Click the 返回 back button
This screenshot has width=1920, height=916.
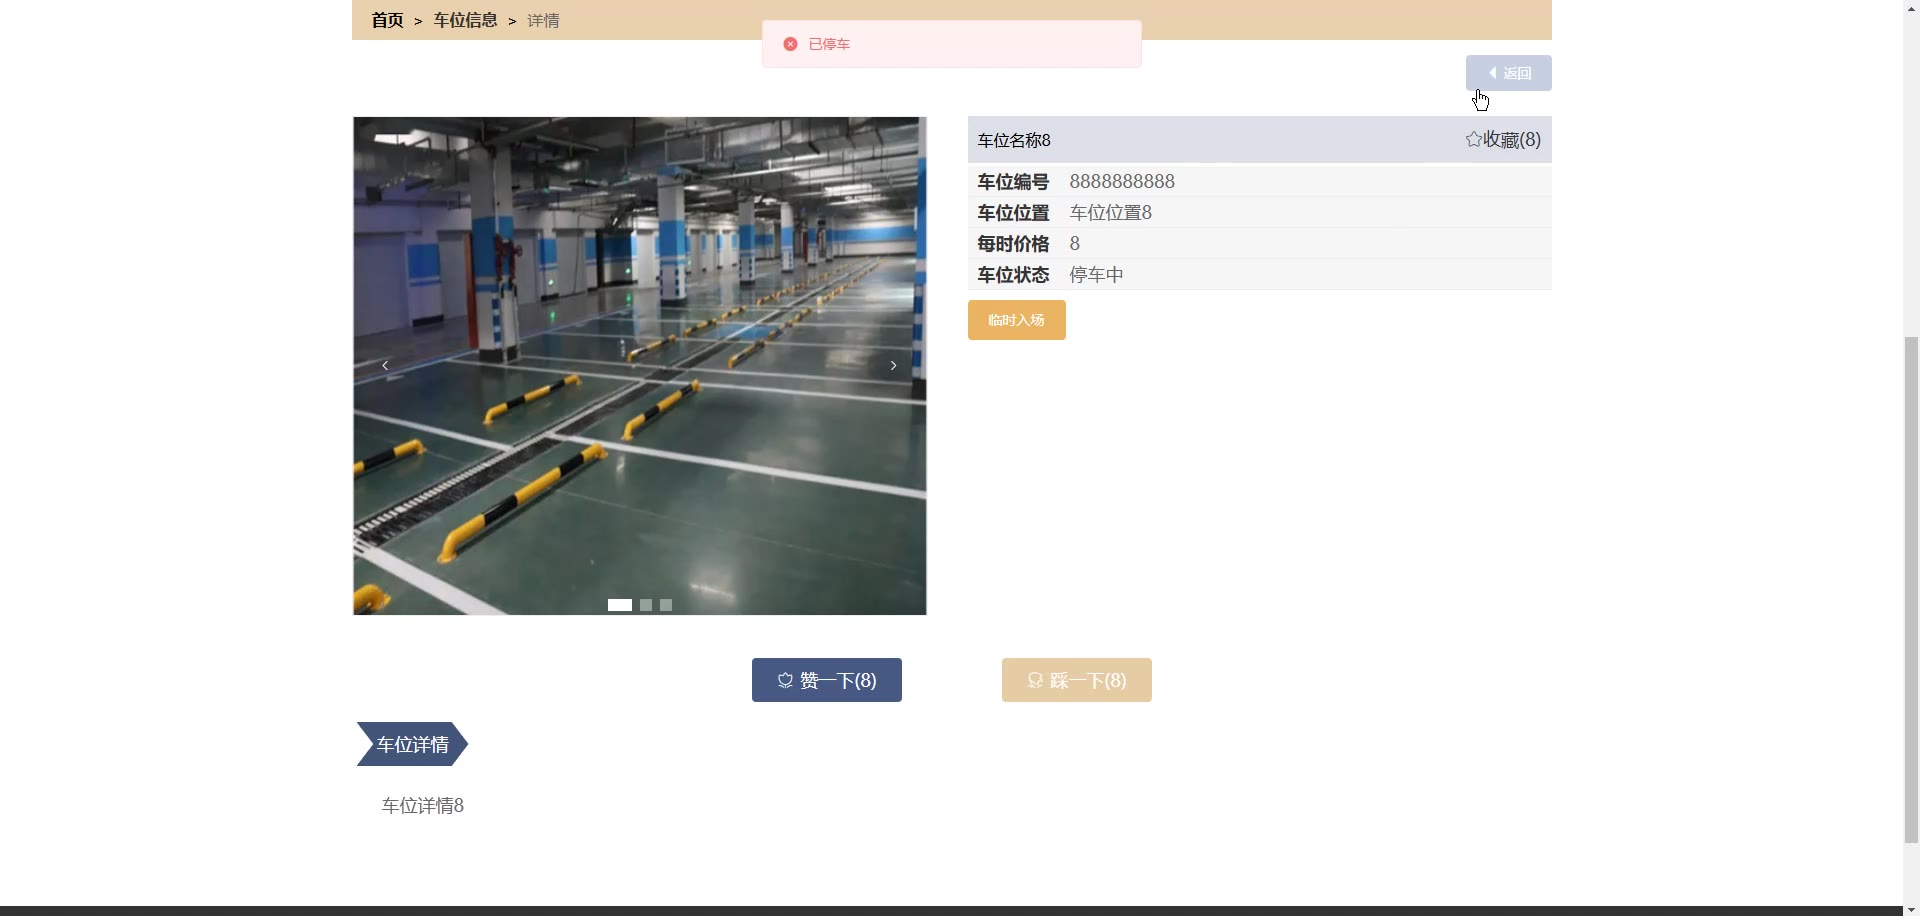coord(1508,73)
